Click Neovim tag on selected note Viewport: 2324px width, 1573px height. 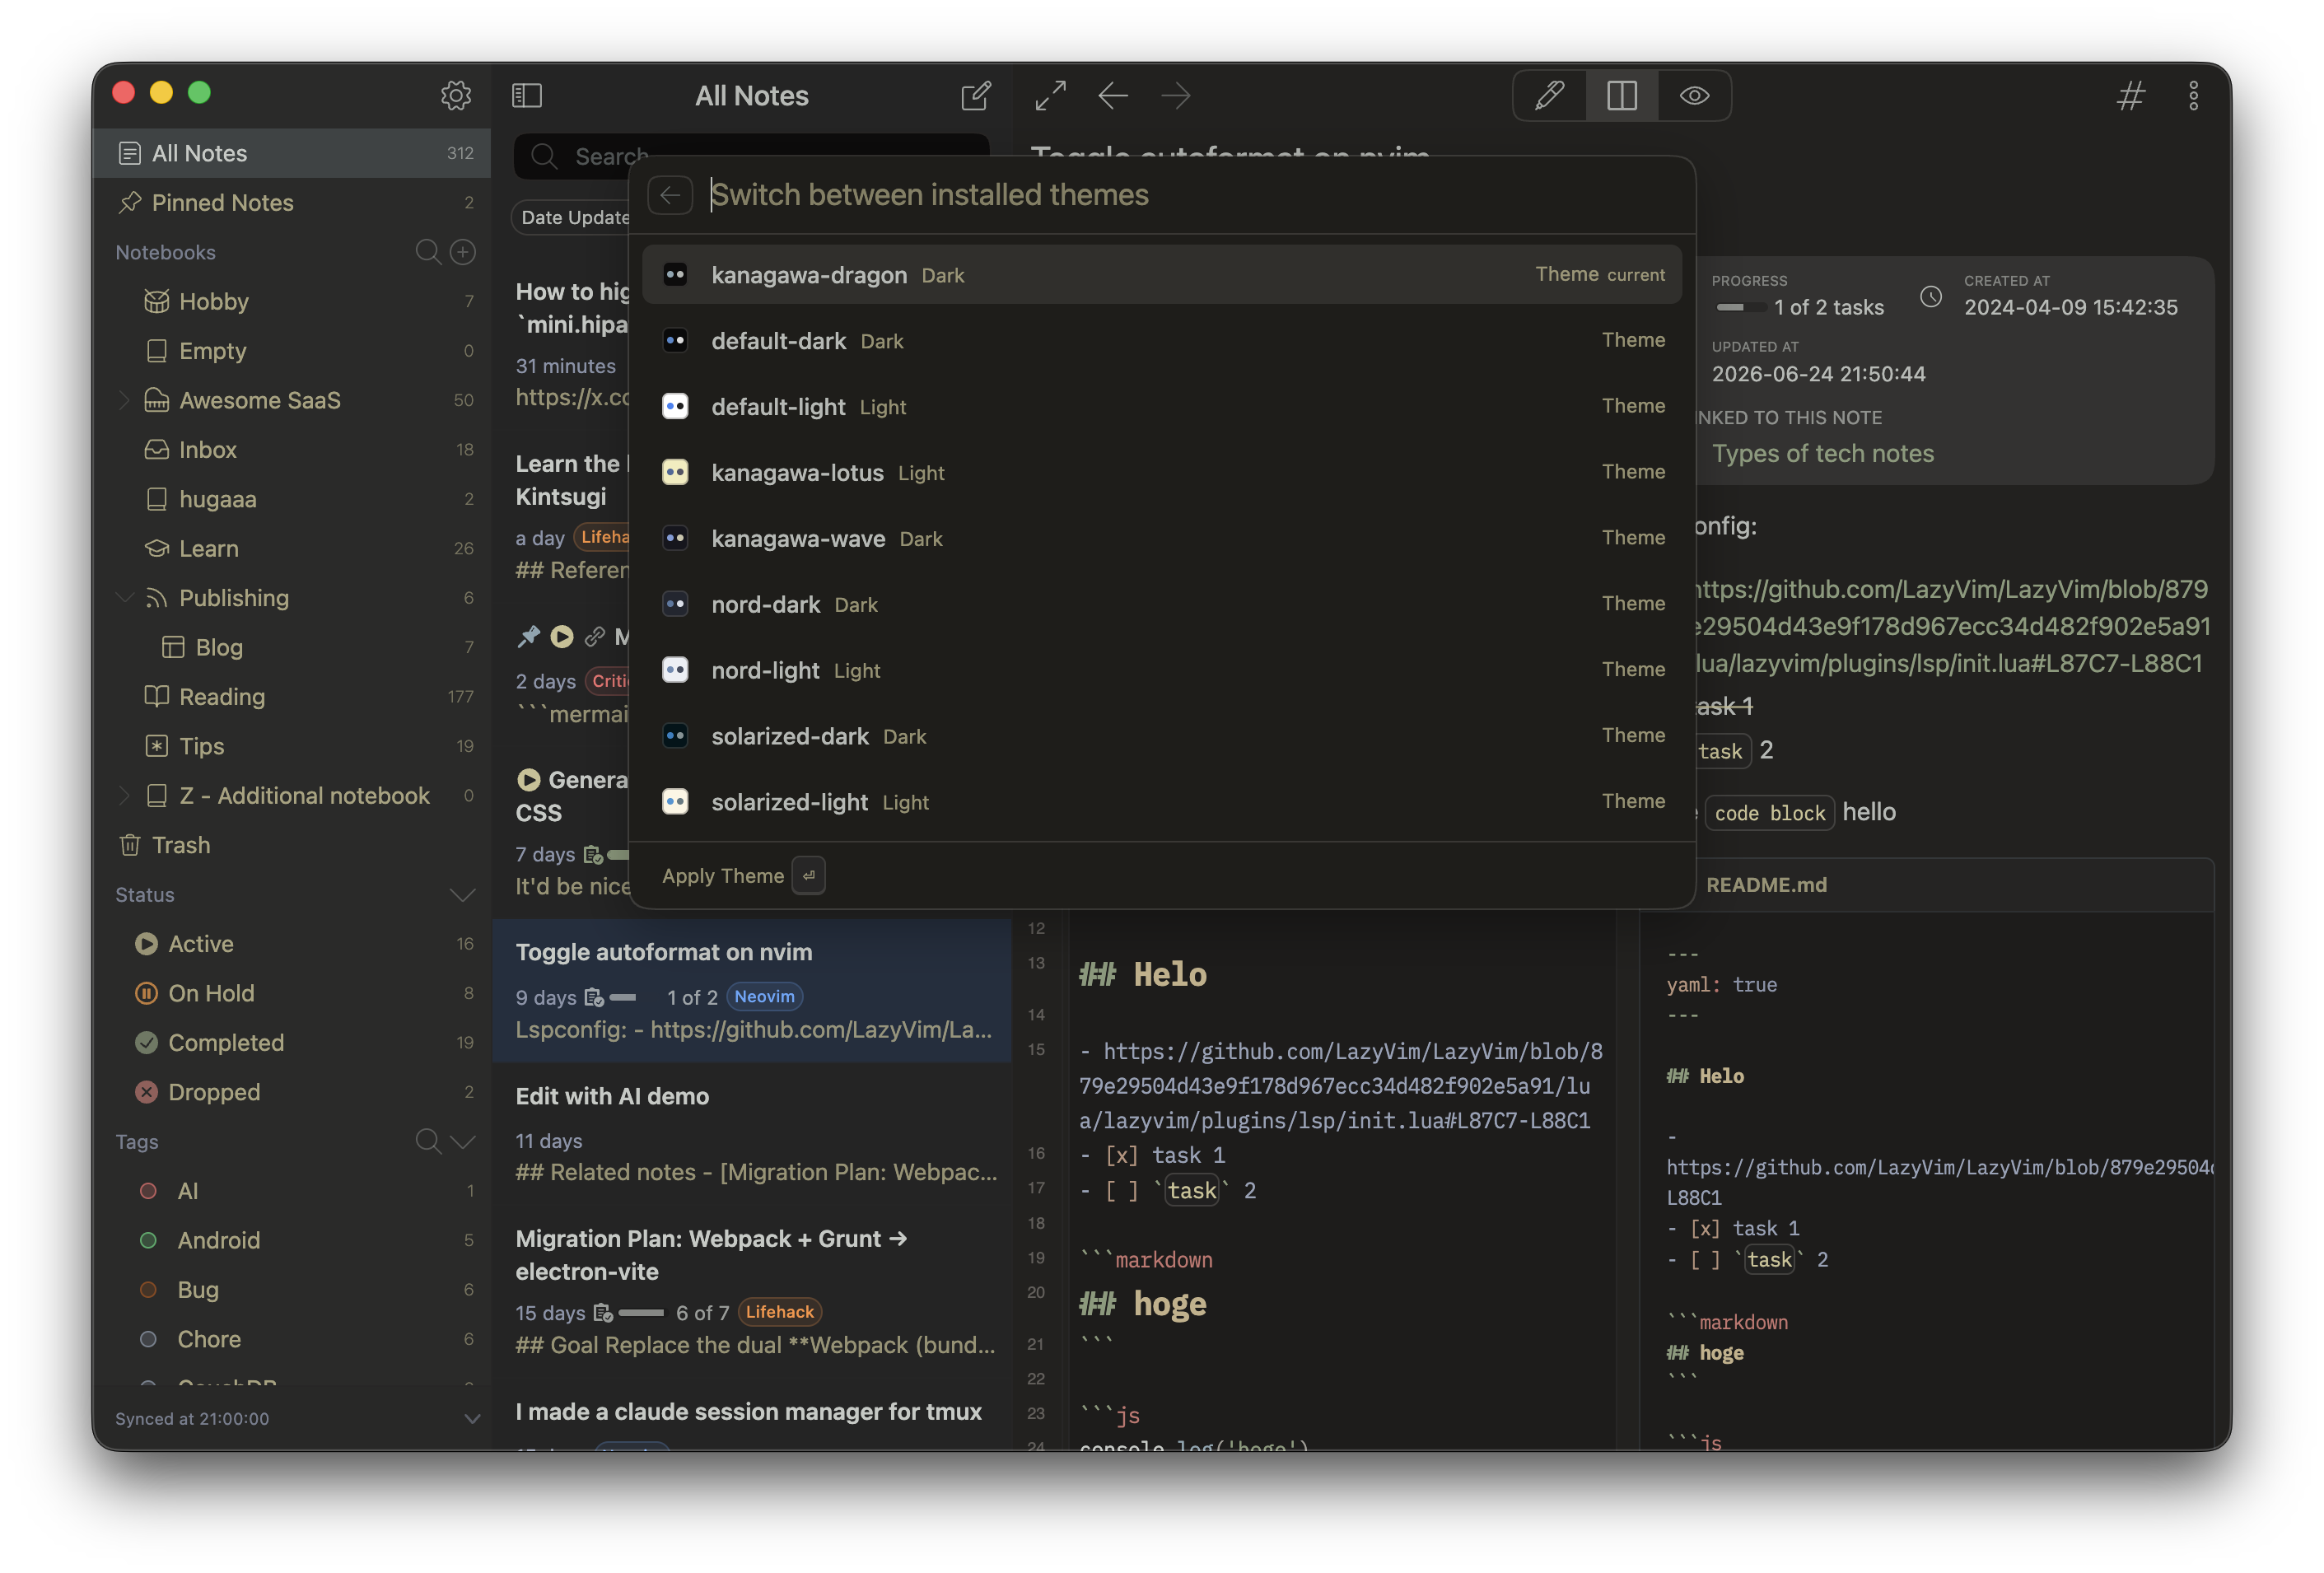[764, 996]
